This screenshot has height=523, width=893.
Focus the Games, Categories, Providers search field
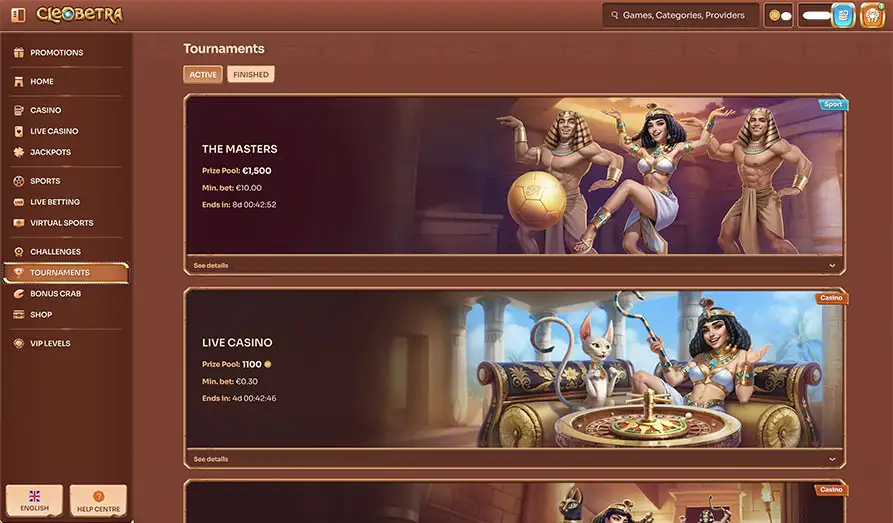point(681,15)
